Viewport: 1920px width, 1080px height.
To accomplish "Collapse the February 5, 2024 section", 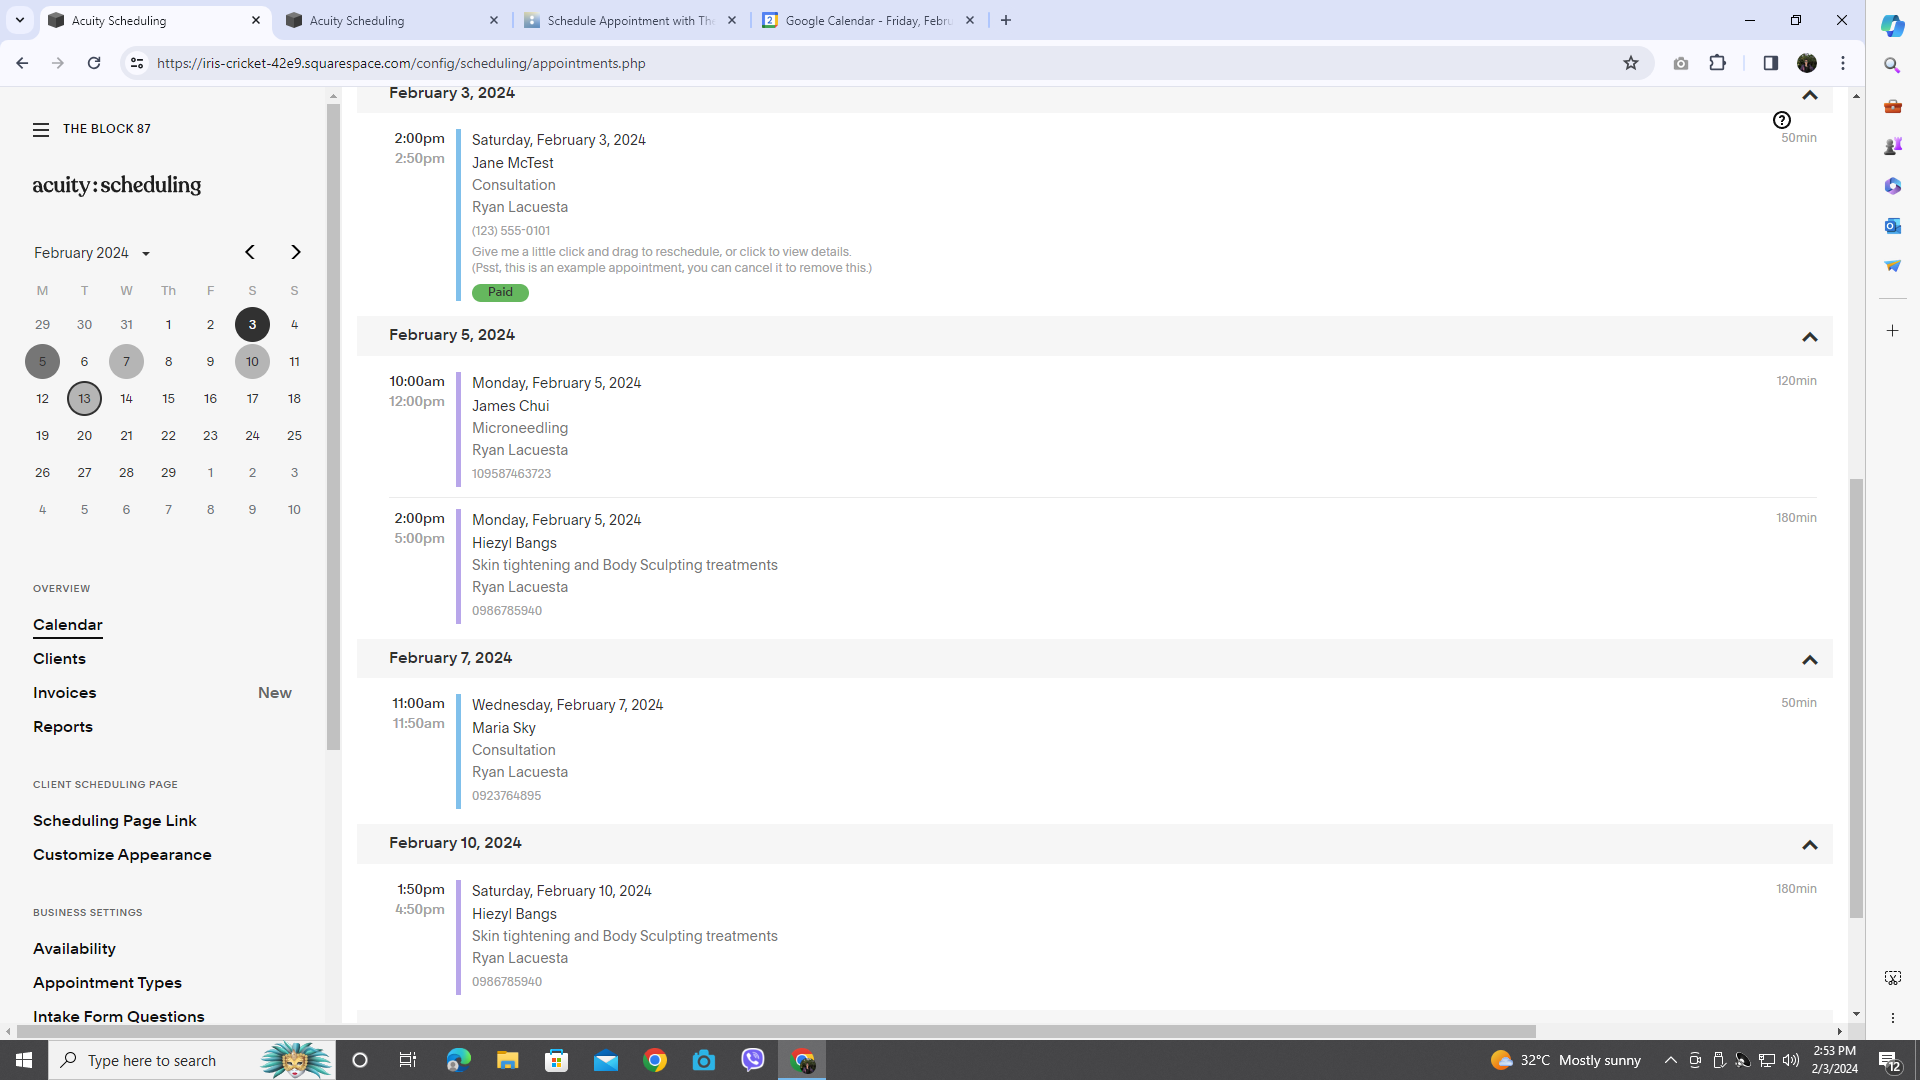I will point(1809,337).
